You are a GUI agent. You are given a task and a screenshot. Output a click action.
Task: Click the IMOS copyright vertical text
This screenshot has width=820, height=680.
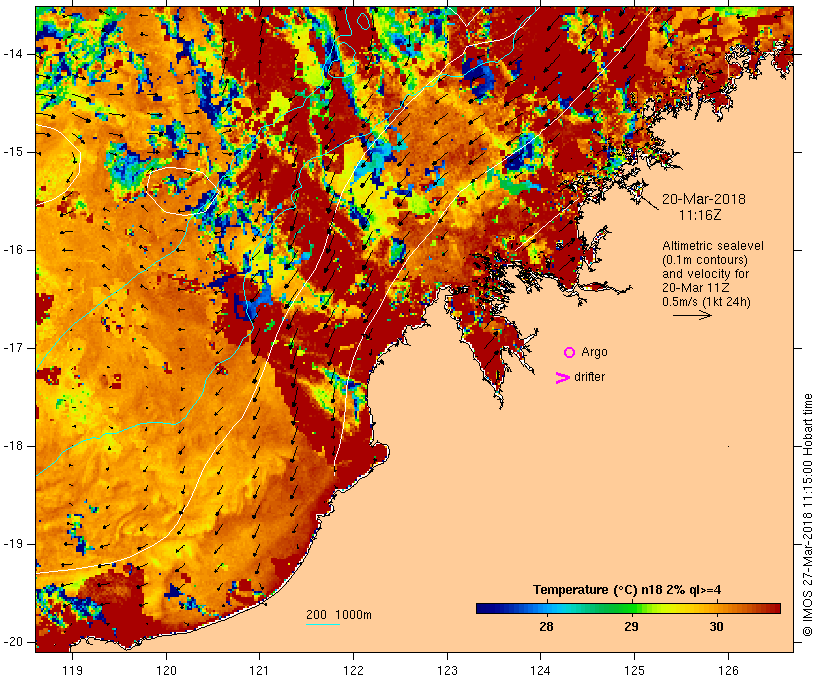click(x=808, y=515)
